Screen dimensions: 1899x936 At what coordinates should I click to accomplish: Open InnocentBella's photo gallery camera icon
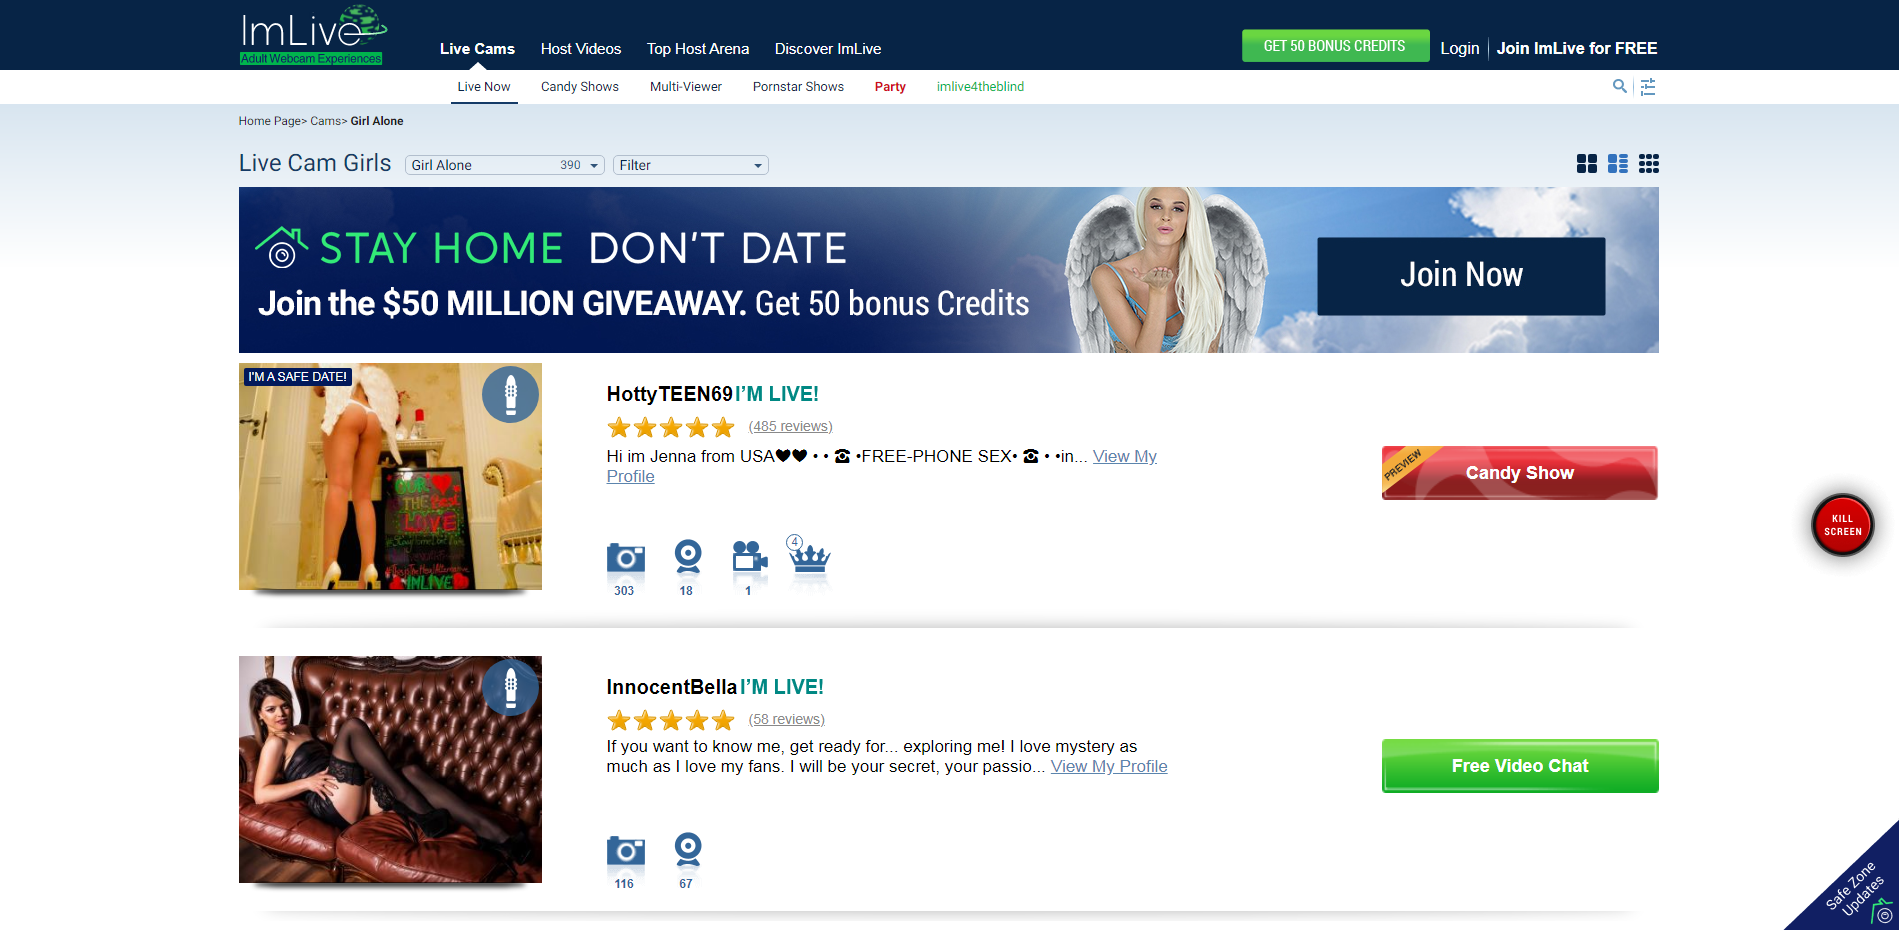[625, 851]
